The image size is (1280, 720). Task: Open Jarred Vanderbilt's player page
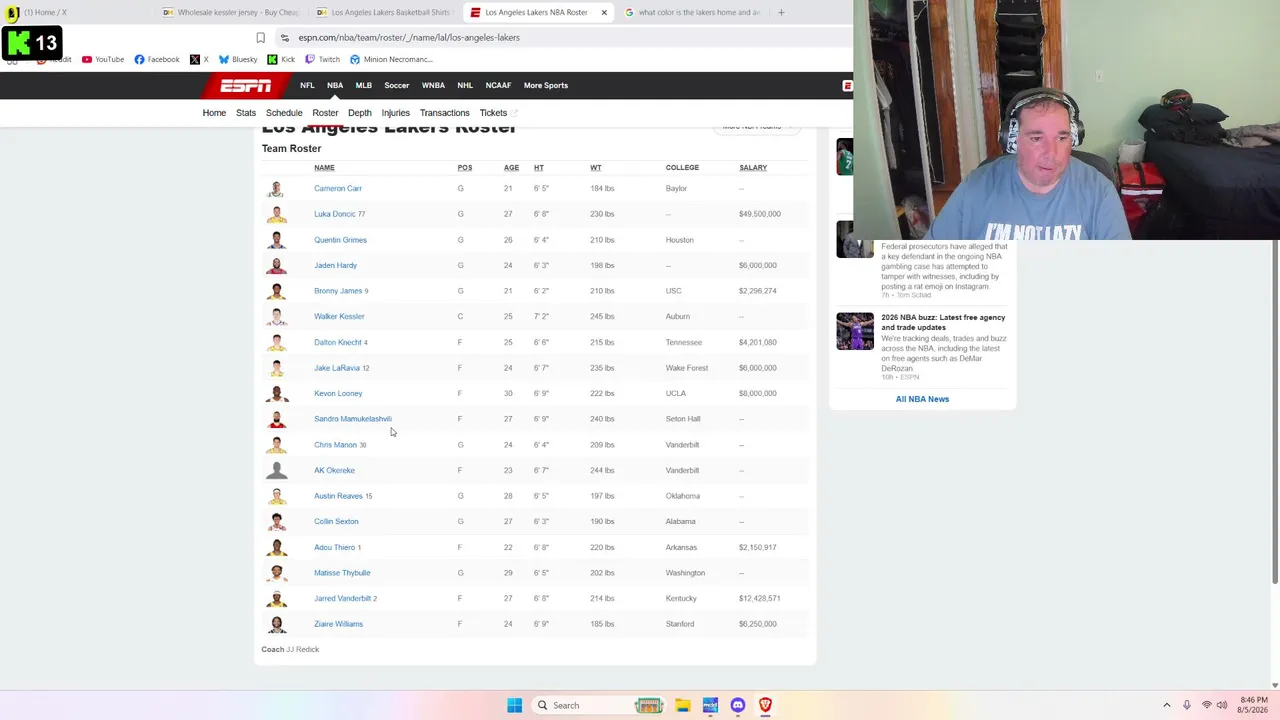[x=343, y=598]
